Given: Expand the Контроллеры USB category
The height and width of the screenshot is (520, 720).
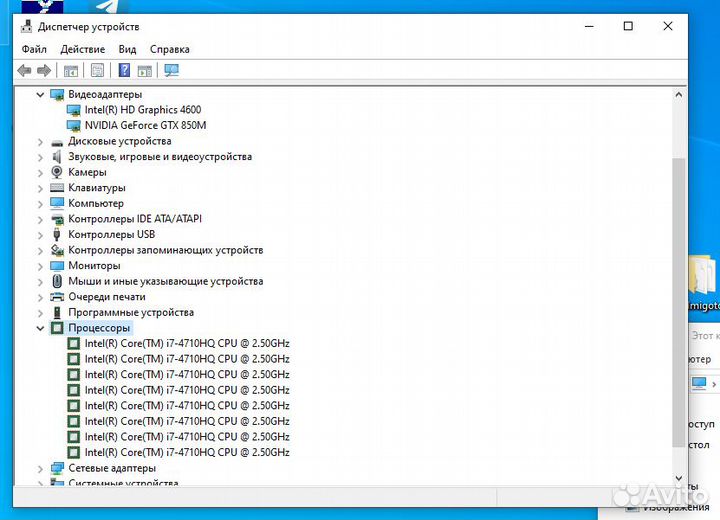Looking at the screenshot, I should [x=41, y=234].
